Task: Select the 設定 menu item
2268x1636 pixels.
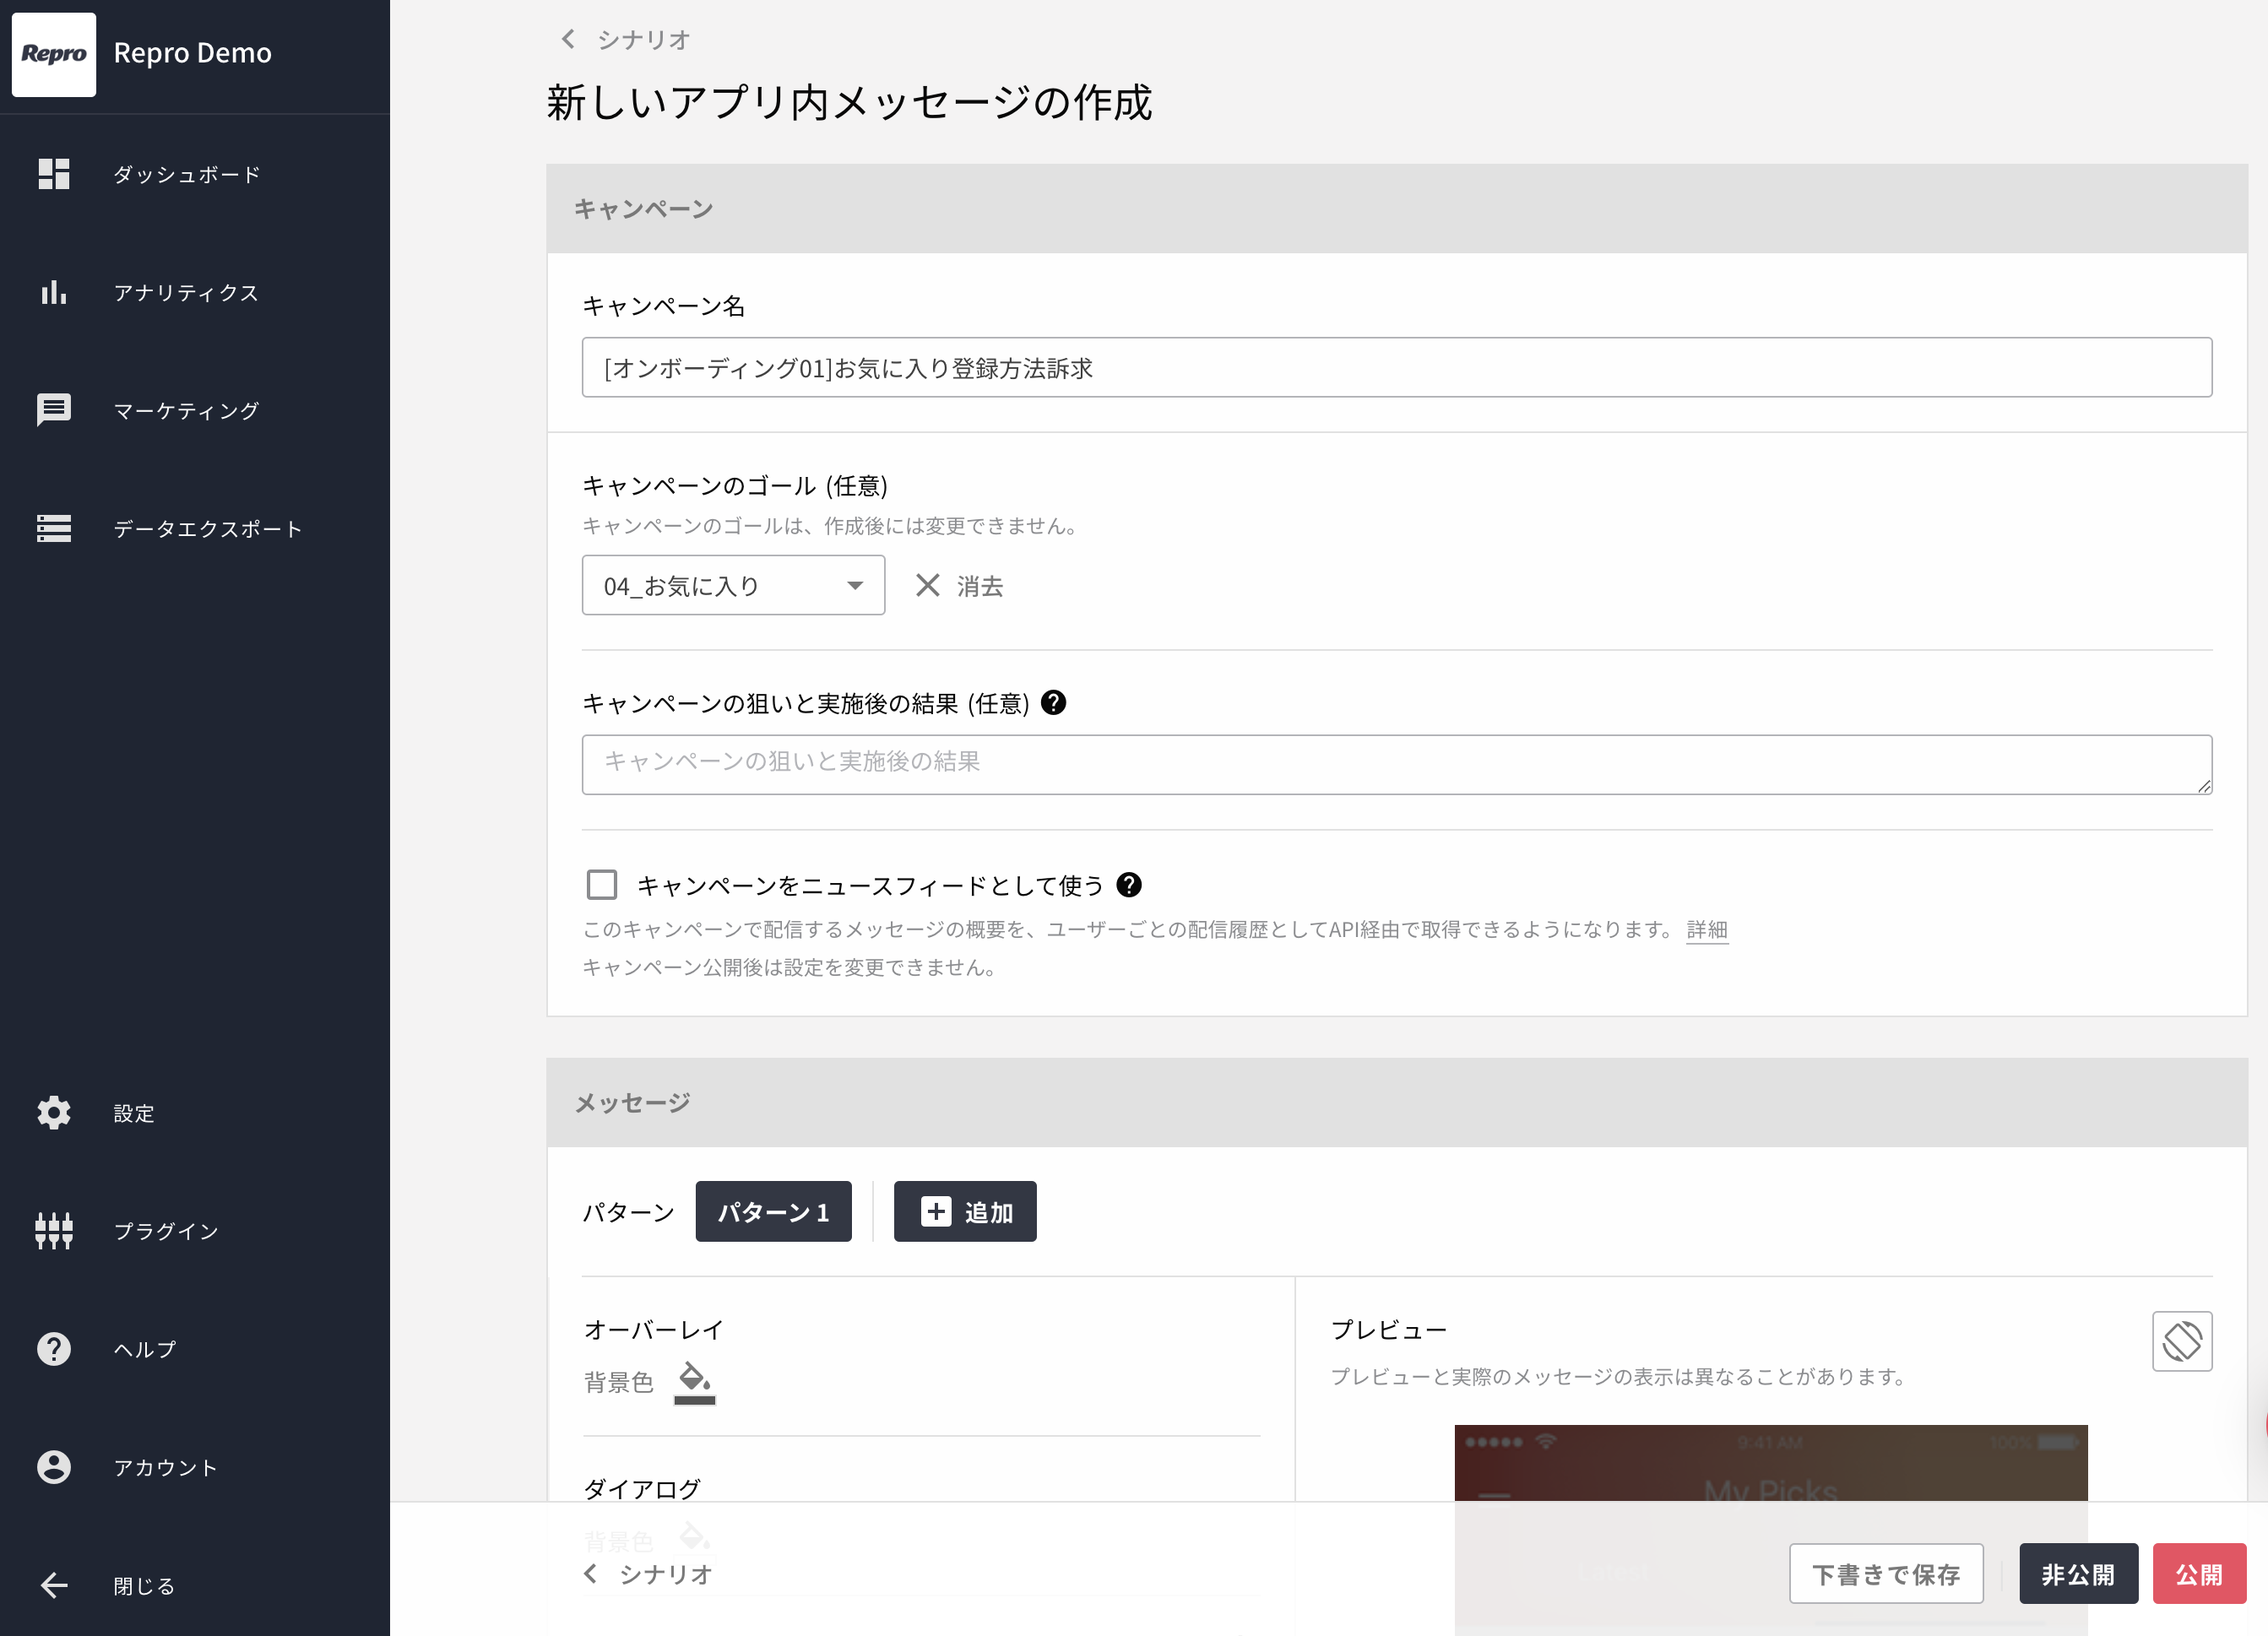Action: pyautogui.click(x=134, y=1112)
